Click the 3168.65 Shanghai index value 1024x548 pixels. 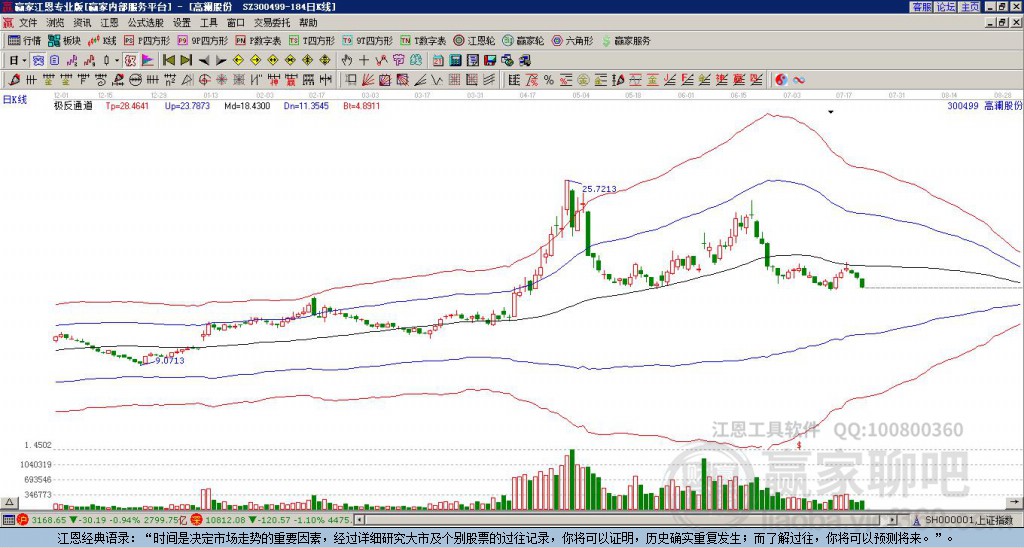pos(49,520)
